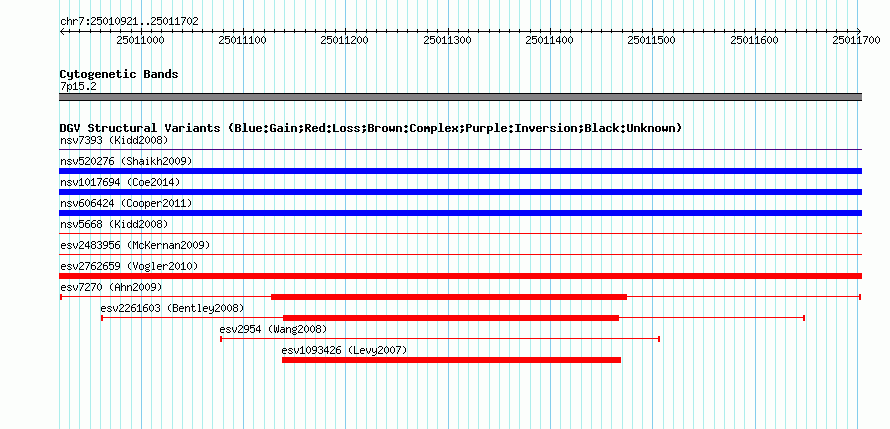890x429 pixels.
Task: Click the blue nsv1017694 gain bar
Action: point(461,192)
